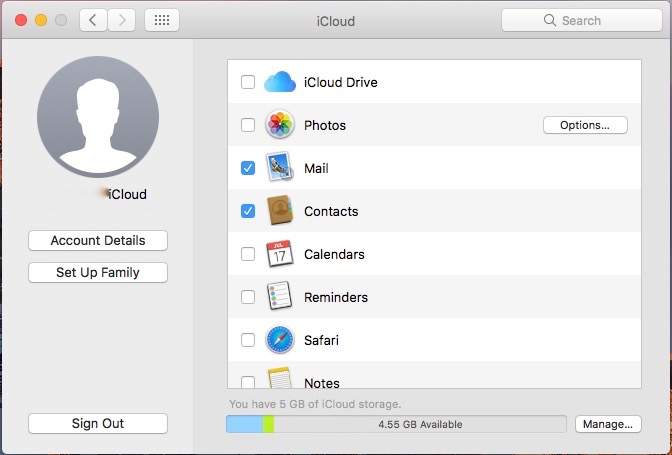Click the Photos flower icon
This screenshot has width=672, height=455.
click(280, 125)
